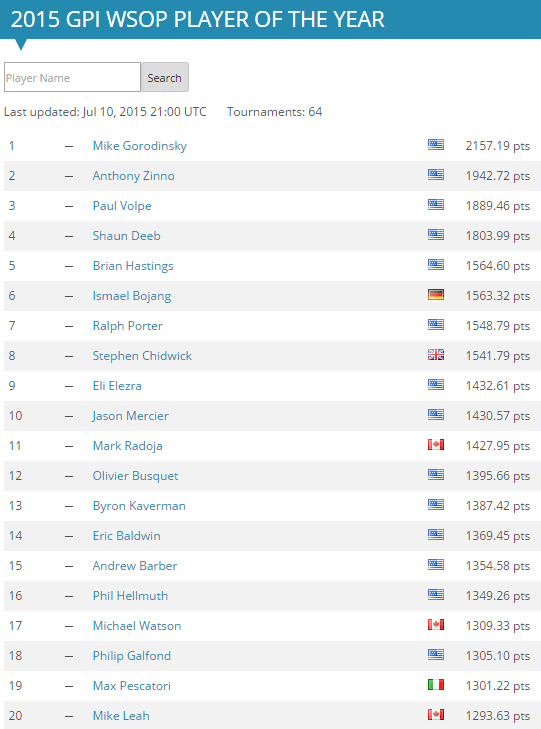541x729 pixels.
Task: Open Mike Gorodinsky's player profile
Action: (139, 146)
